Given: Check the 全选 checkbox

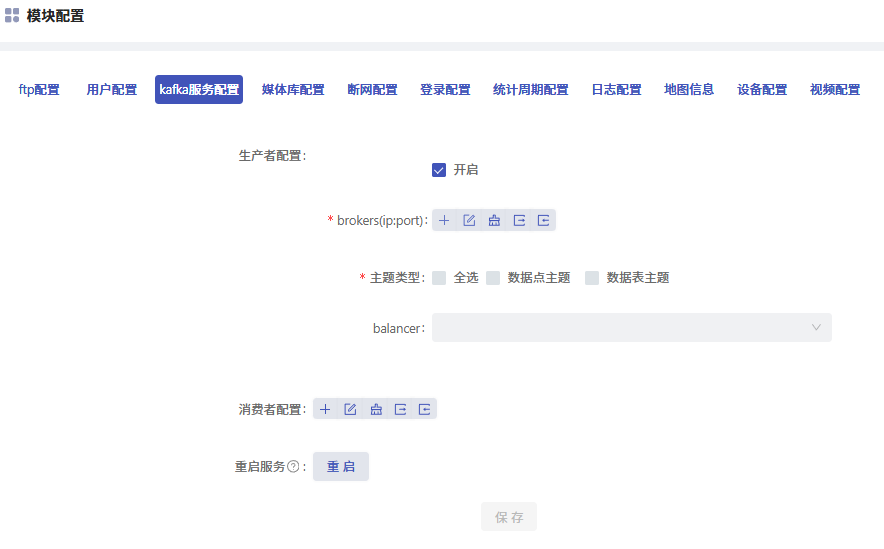Looking at the screenshot, I should coord(439,278).
